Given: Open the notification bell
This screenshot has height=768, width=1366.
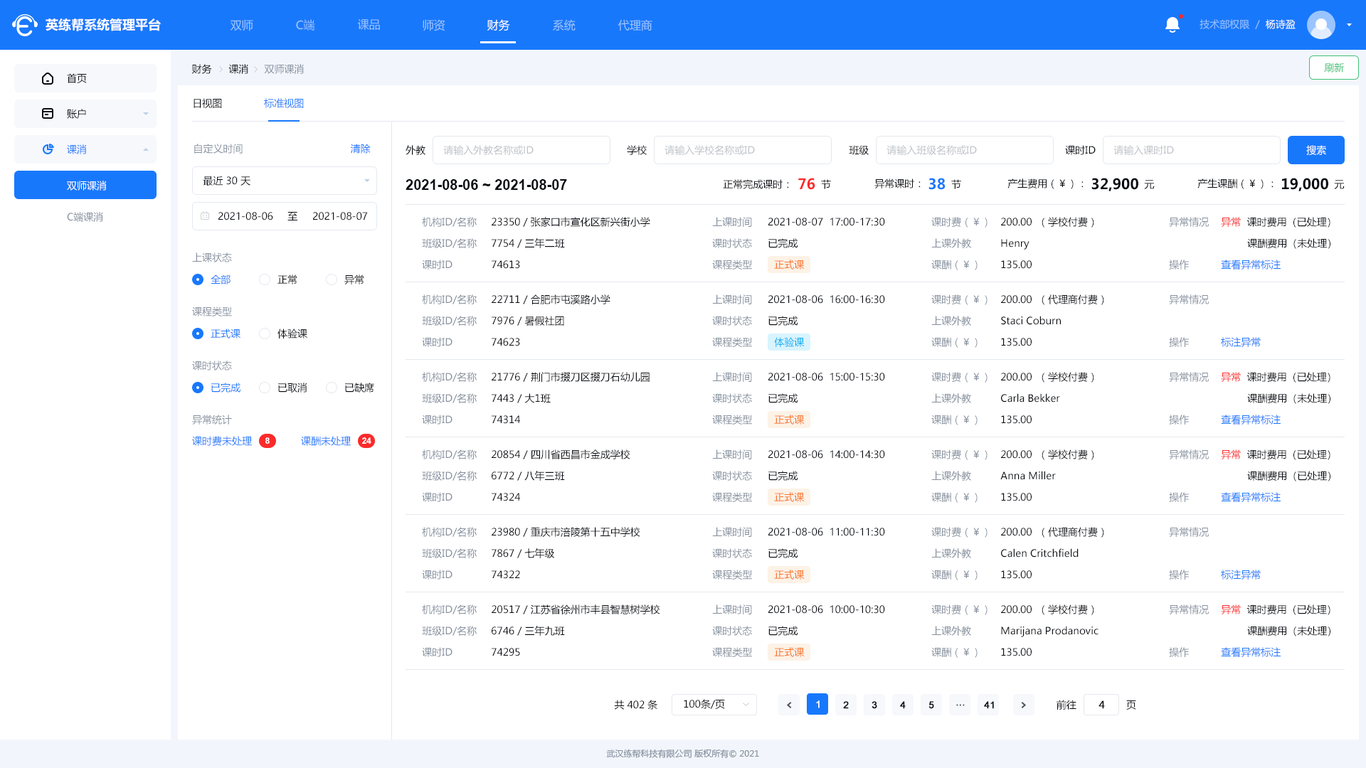Looking at the screenshot, I should coord(1172,25).
